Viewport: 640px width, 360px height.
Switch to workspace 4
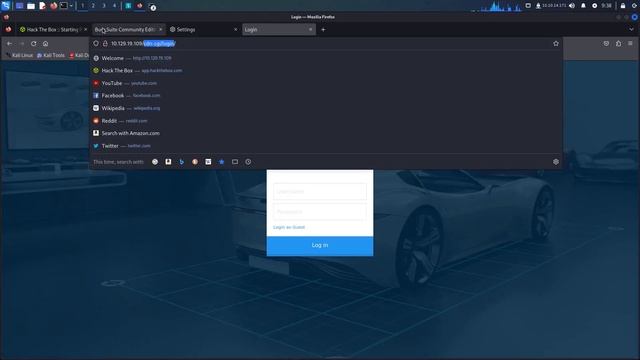pos(114,6)
